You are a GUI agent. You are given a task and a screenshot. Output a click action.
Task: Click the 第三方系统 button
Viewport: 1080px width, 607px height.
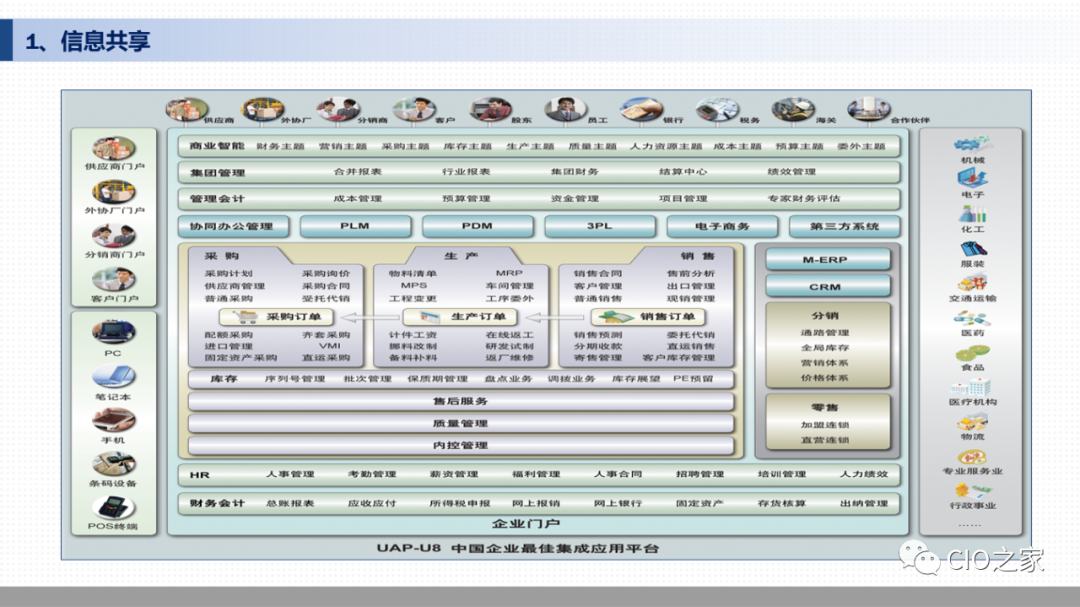[x=844, y=226]
